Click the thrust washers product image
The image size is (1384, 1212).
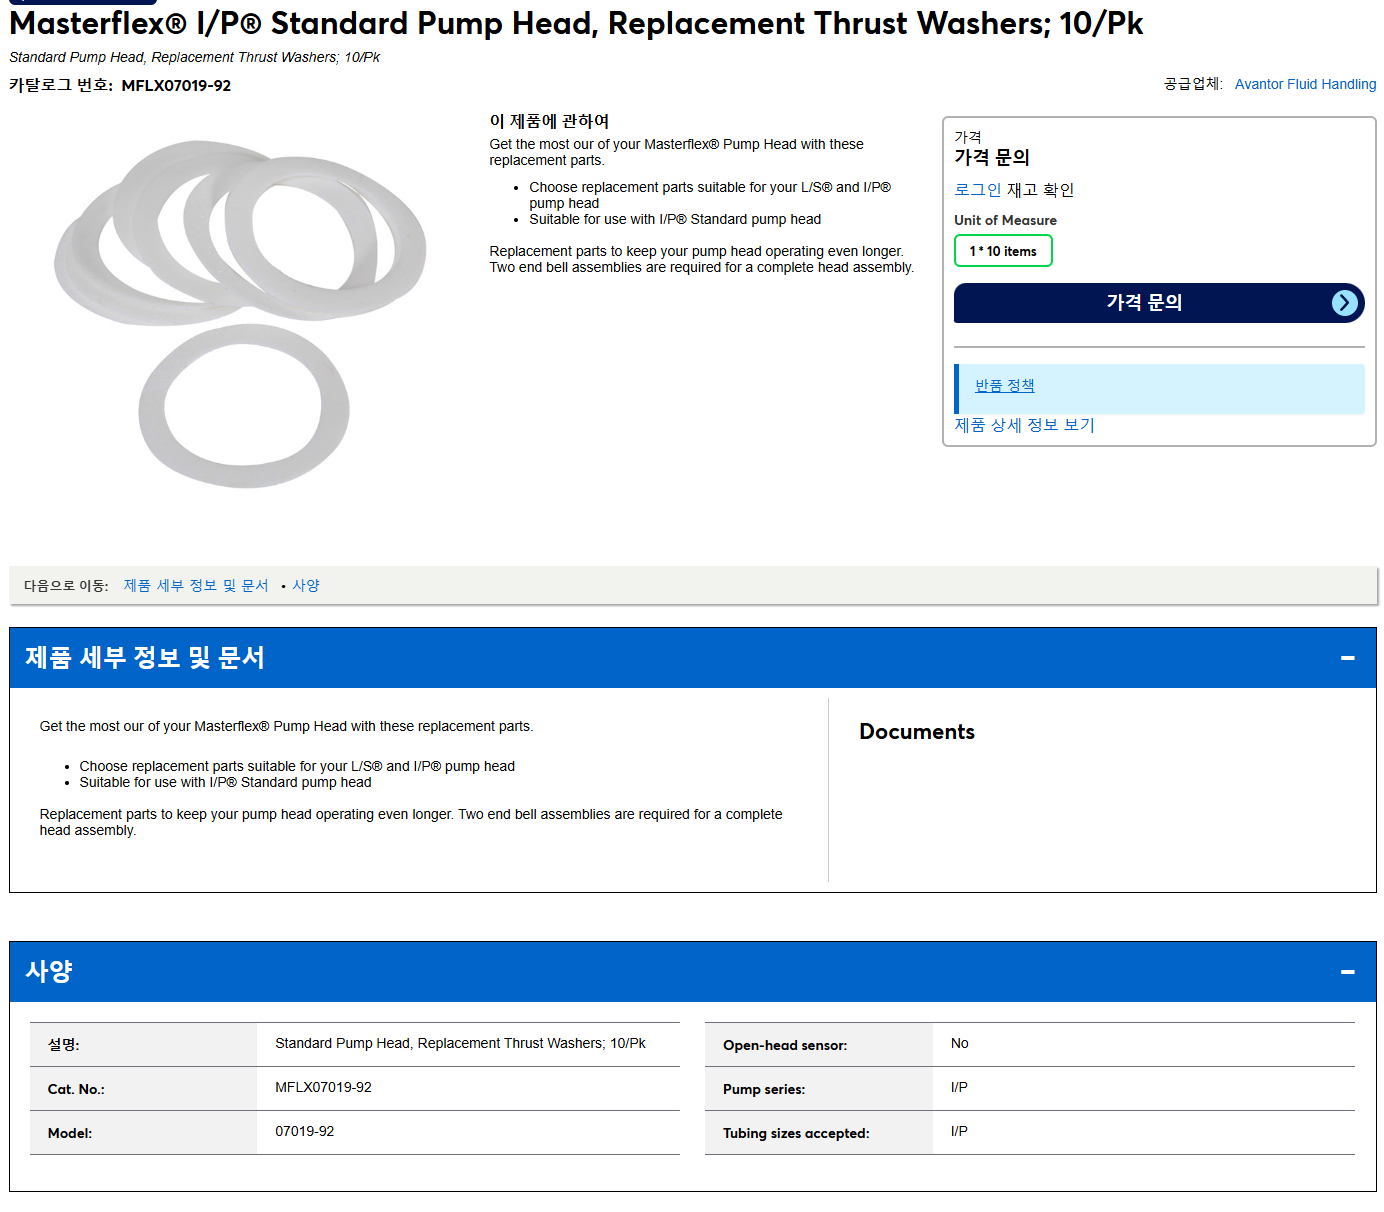click(x=240, y=313)
